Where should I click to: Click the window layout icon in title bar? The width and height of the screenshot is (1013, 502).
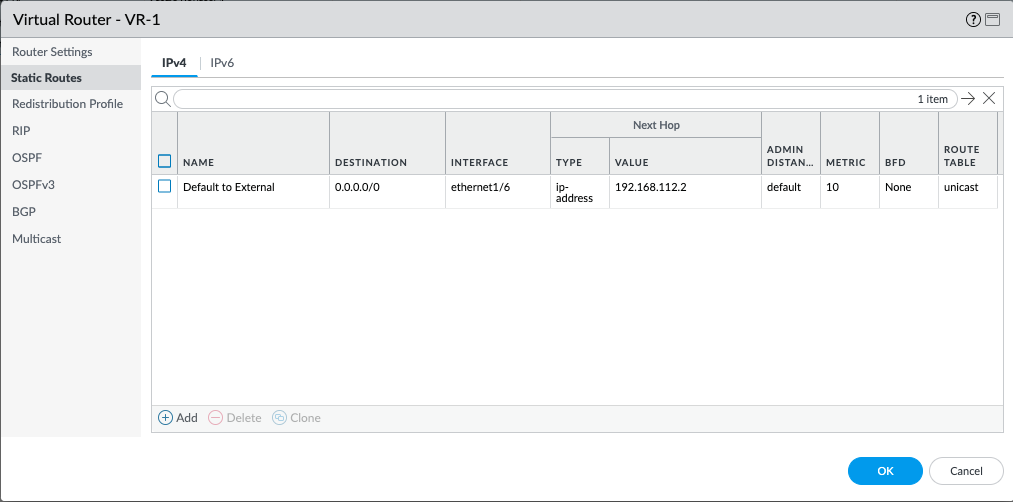[993, 19]
